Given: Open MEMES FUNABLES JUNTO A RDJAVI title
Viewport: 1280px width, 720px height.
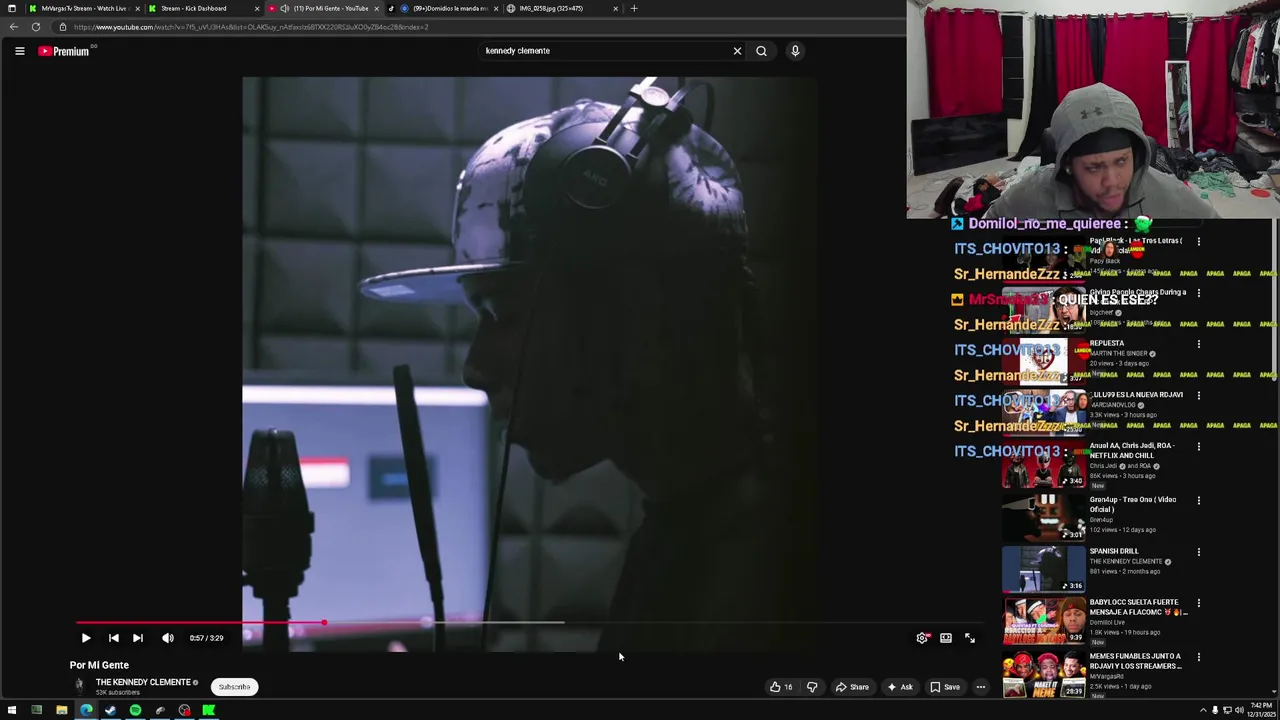Looking at the screenshot, I should tap(1136, 661).
